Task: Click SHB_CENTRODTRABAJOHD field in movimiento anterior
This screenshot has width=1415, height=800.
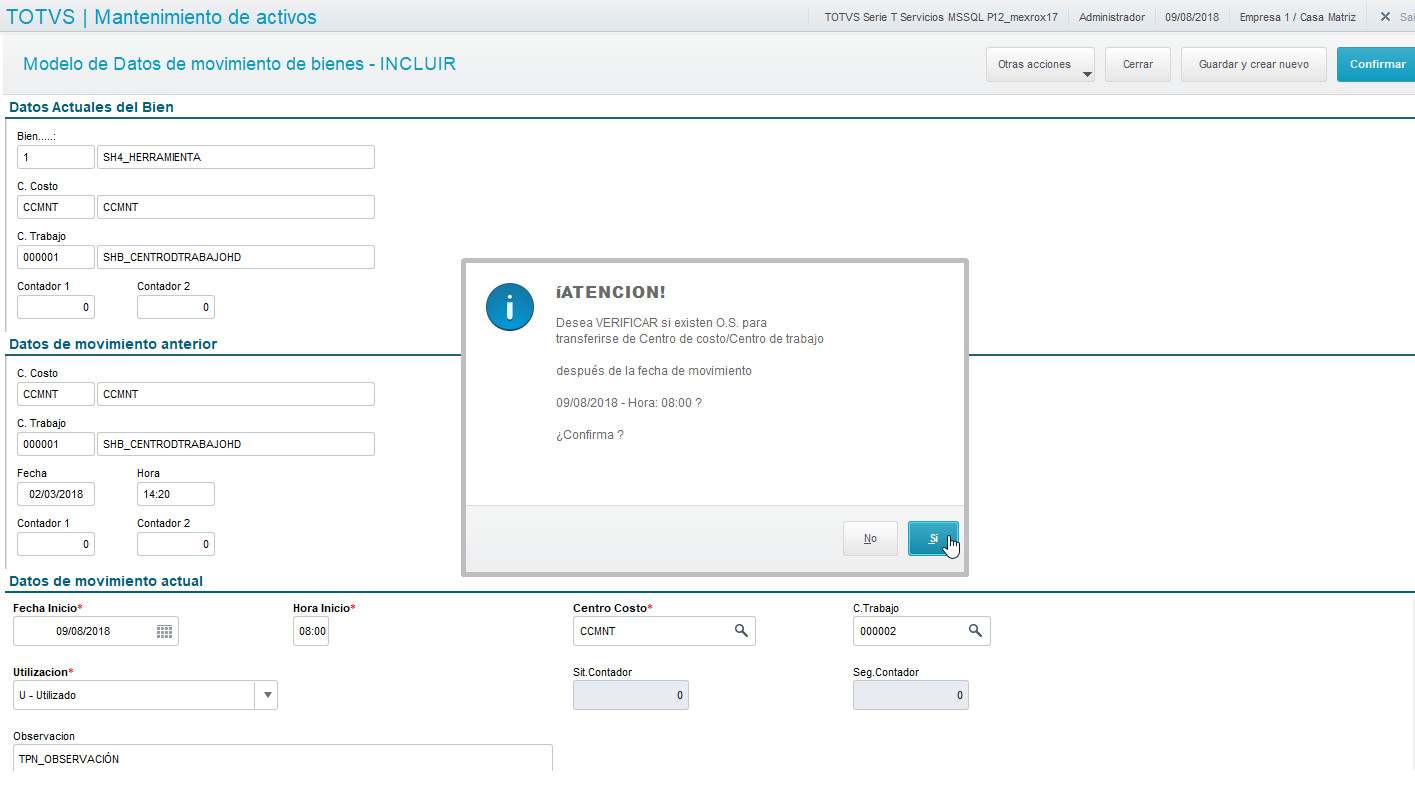Action: [x=236, y=444]
